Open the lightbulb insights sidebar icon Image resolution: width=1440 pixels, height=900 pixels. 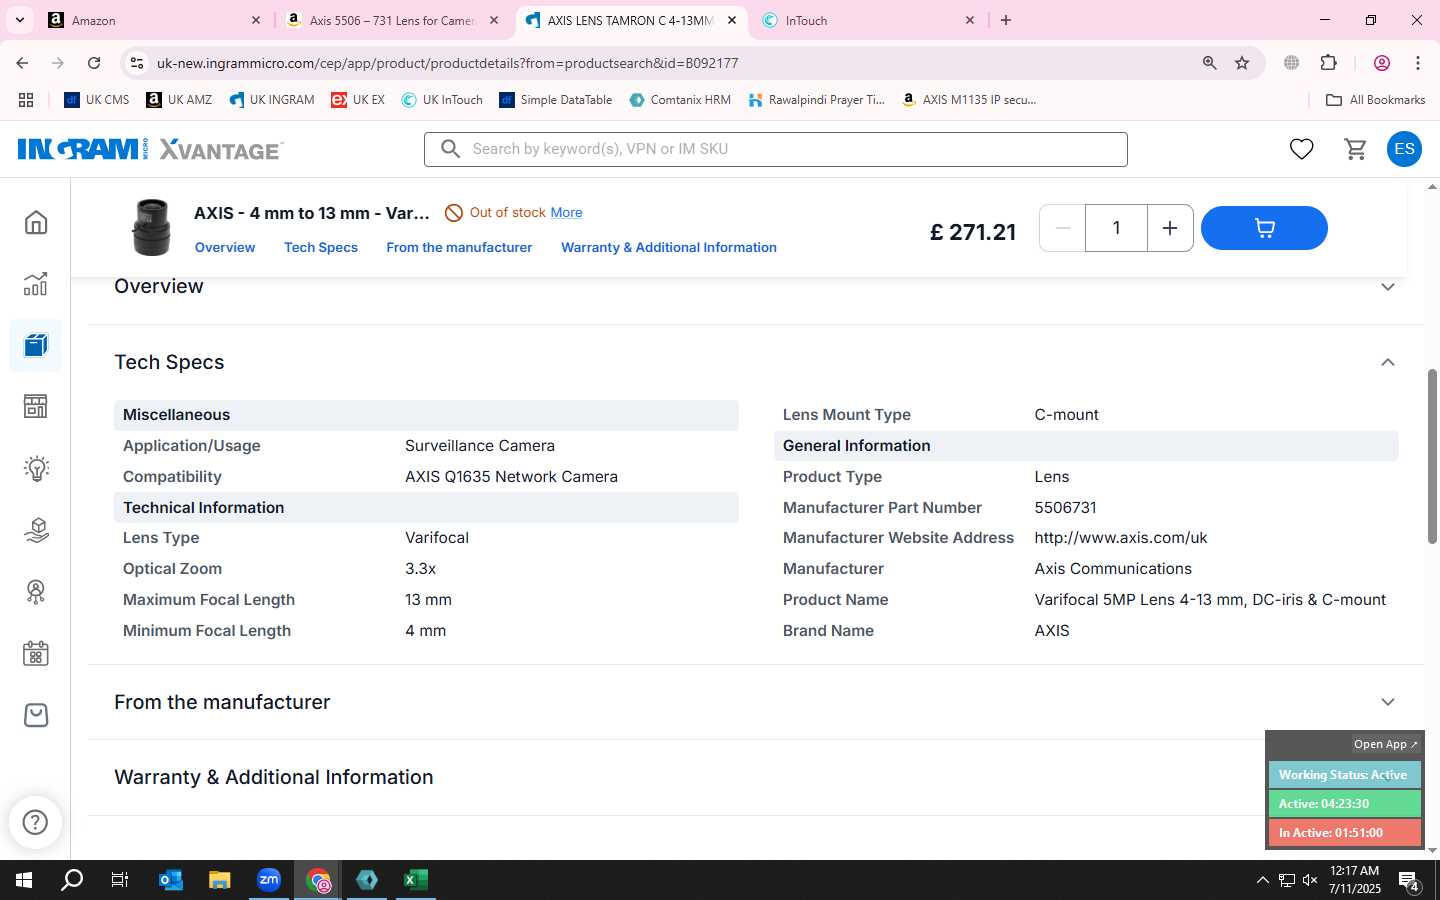pyautogui.click(x=36, y=468)
